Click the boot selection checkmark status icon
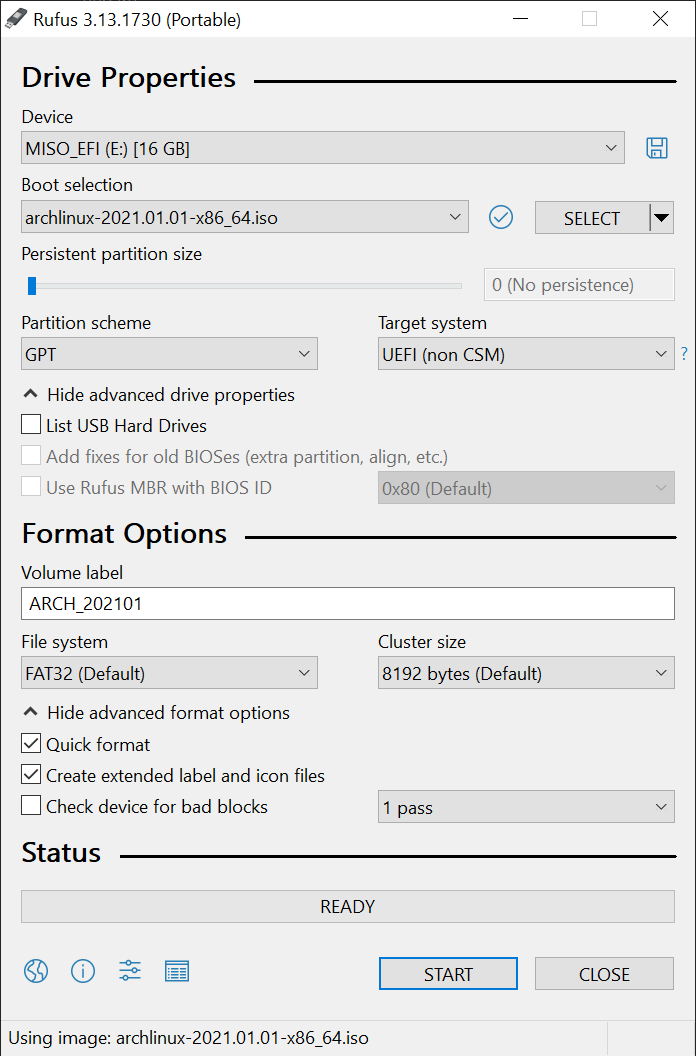Image resolution: width=696 pixels, height=1056 pixels. (x=501, y=217)
